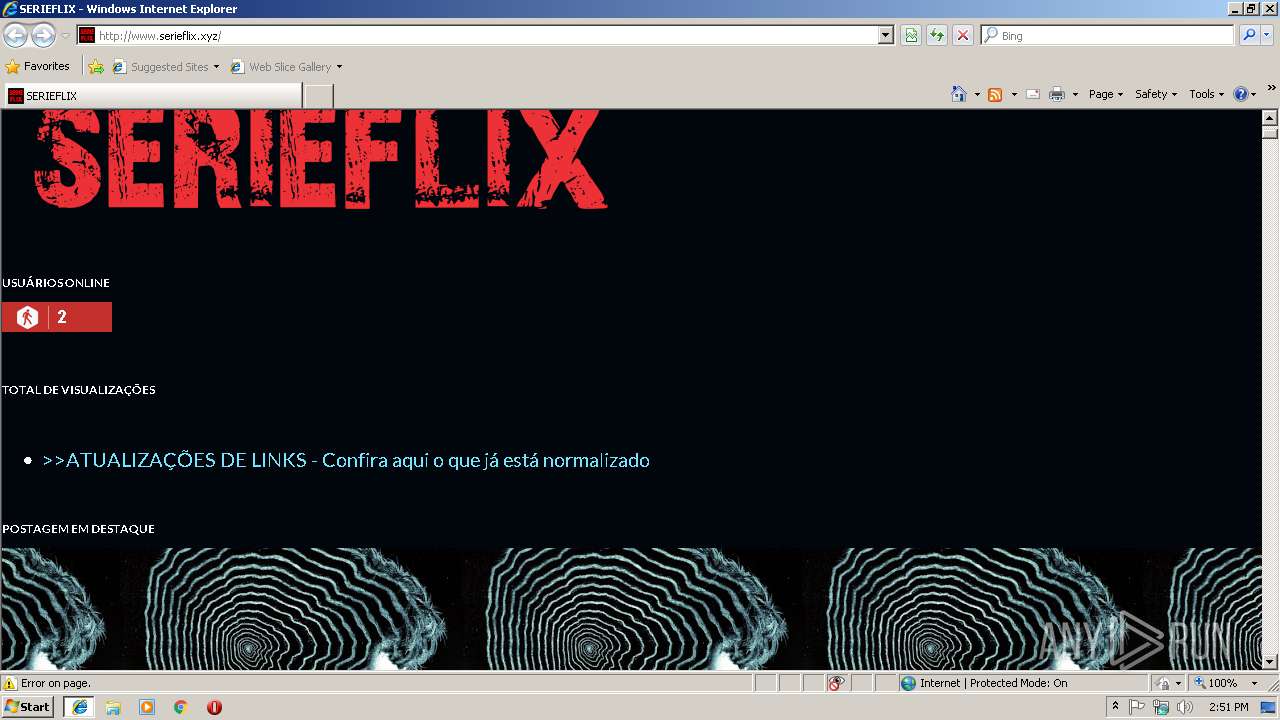1280x720 pixels.
Task: Go forward with the Forward arrow button
Action: click(x=43, y=36)
